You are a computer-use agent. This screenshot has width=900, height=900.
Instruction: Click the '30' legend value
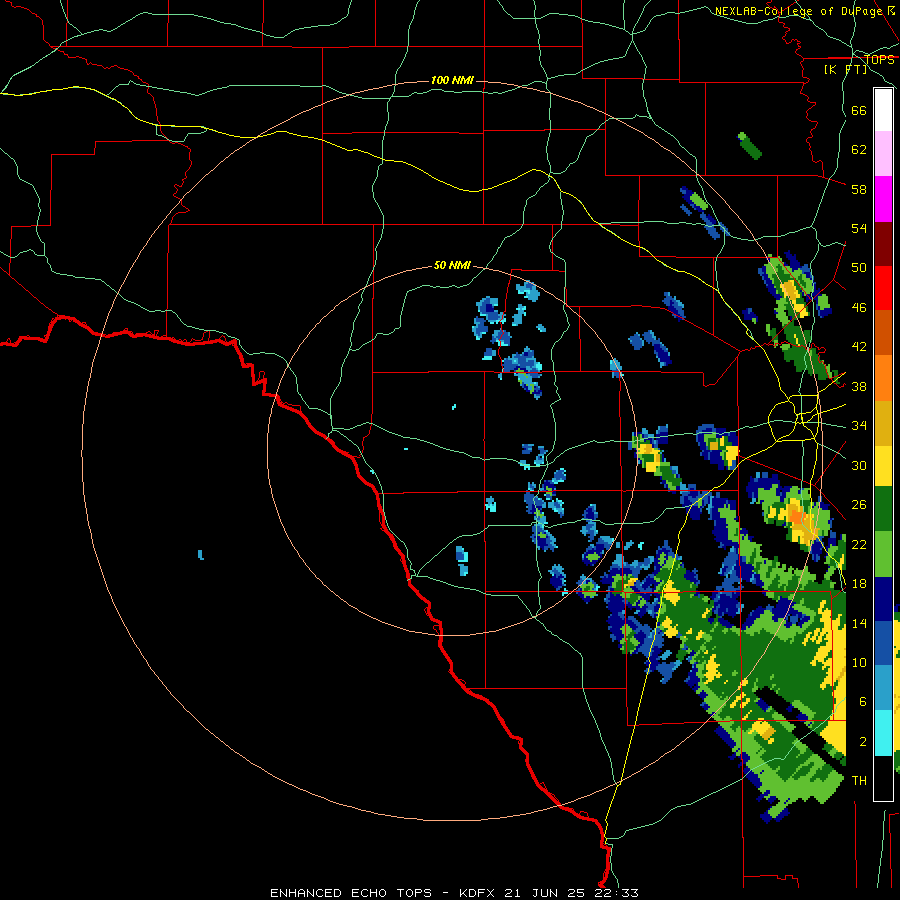(x=859, y=465)
